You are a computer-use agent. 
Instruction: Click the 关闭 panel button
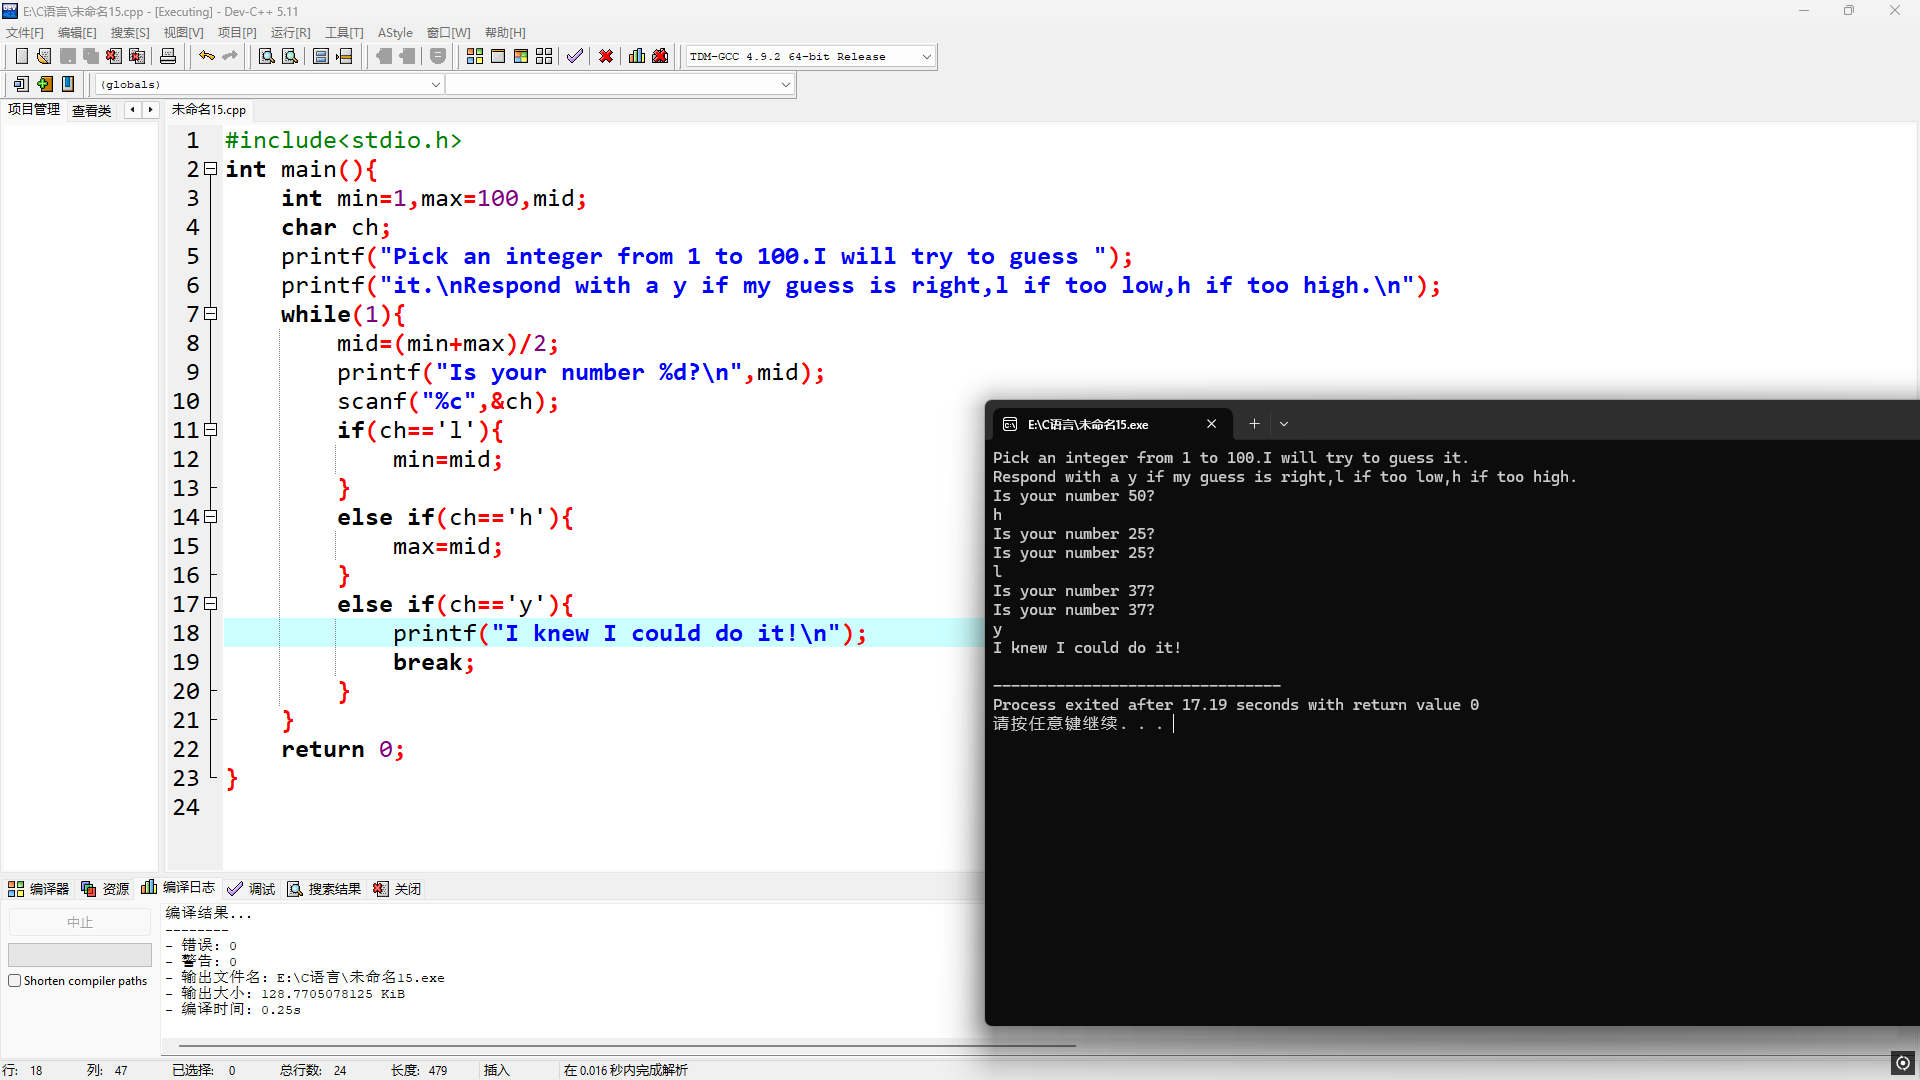point(397,889)
